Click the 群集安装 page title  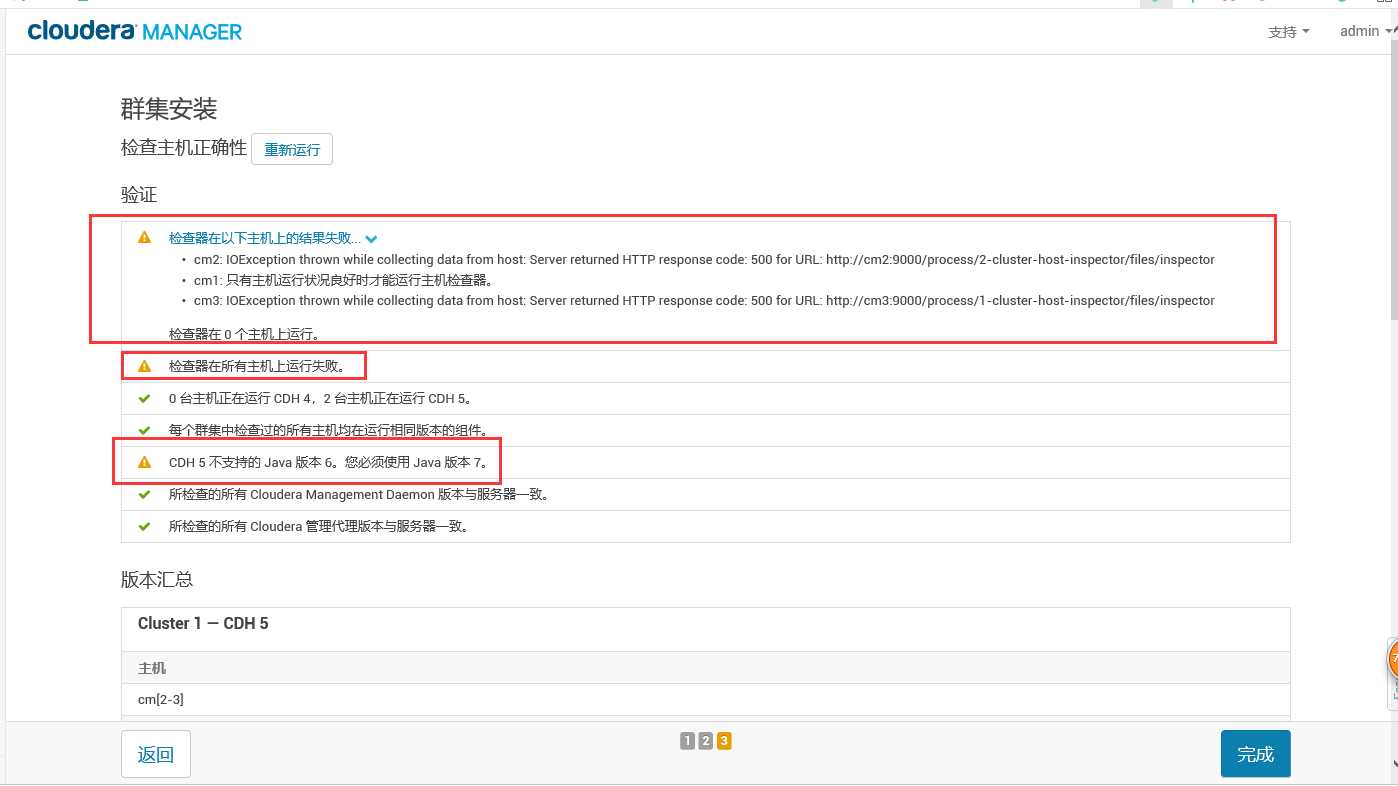click(x=169, y=108)
